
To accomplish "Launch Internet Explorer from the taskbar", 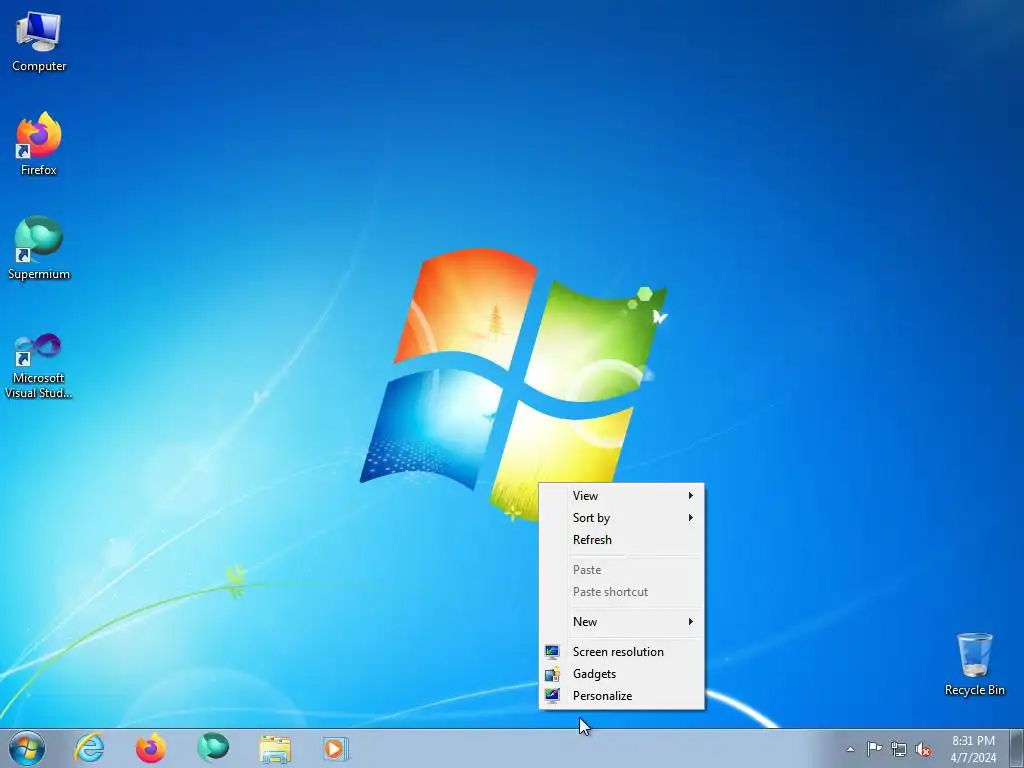I will (89, 748).
